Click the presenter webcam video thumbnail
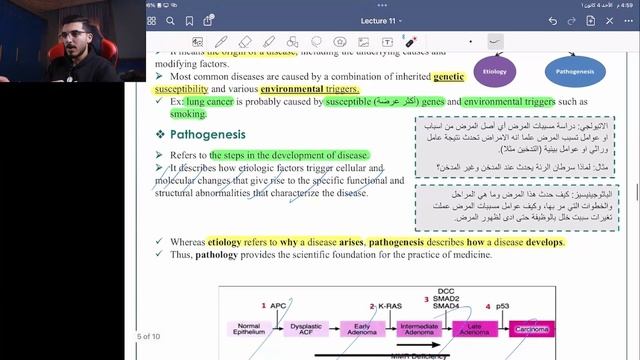This screenshot has width=640, height=360. (73, 41)
